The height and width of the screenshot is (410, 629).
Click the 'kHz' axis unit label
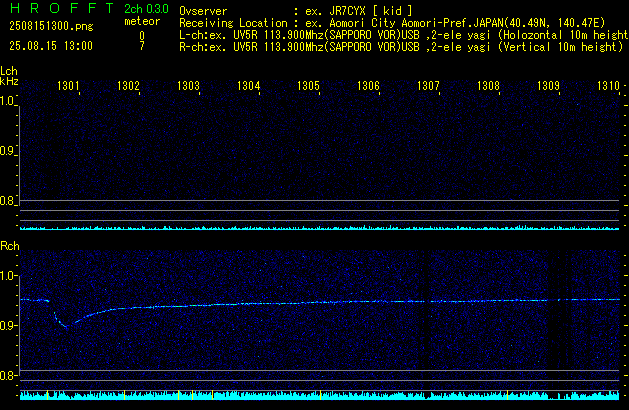(x=9, y=81)
